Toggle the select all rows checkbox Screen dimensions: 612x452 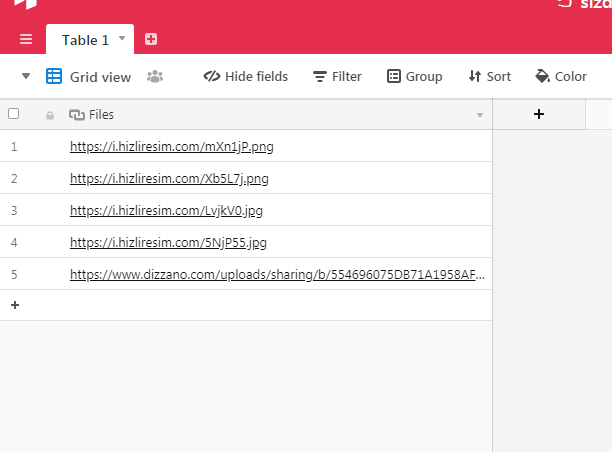(14, 114)
